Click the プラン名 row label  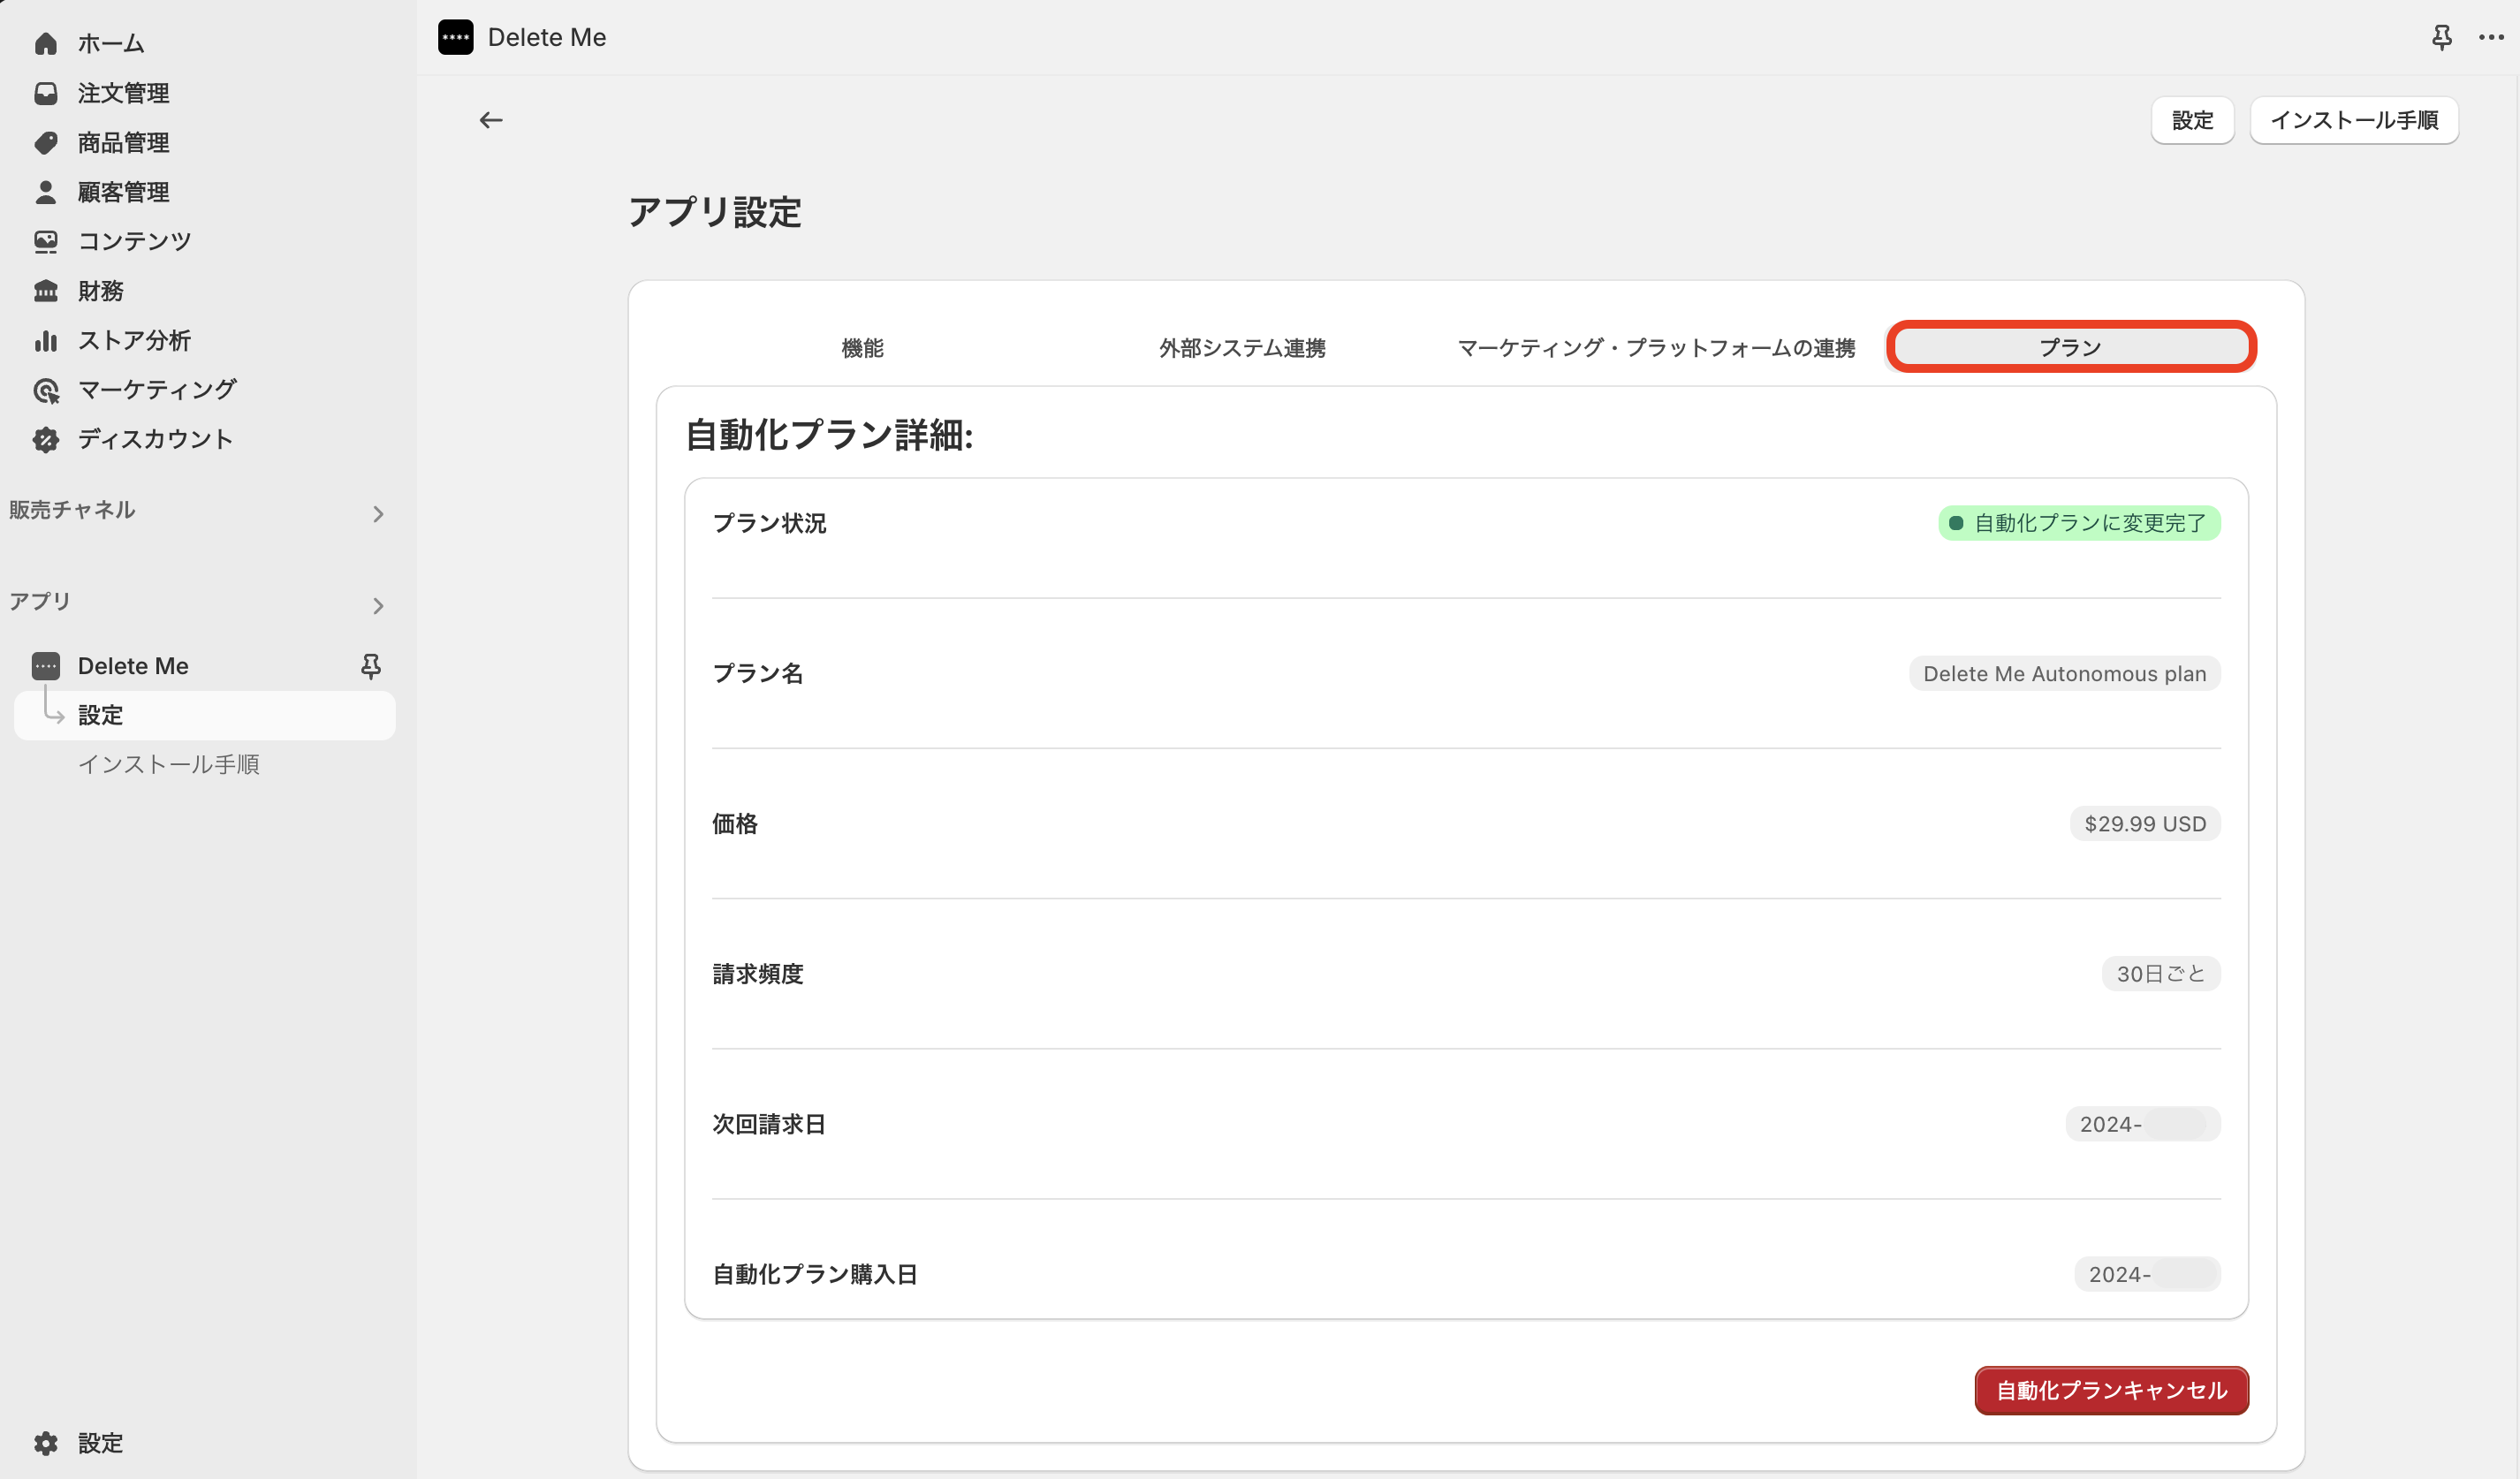pos(758,673)
